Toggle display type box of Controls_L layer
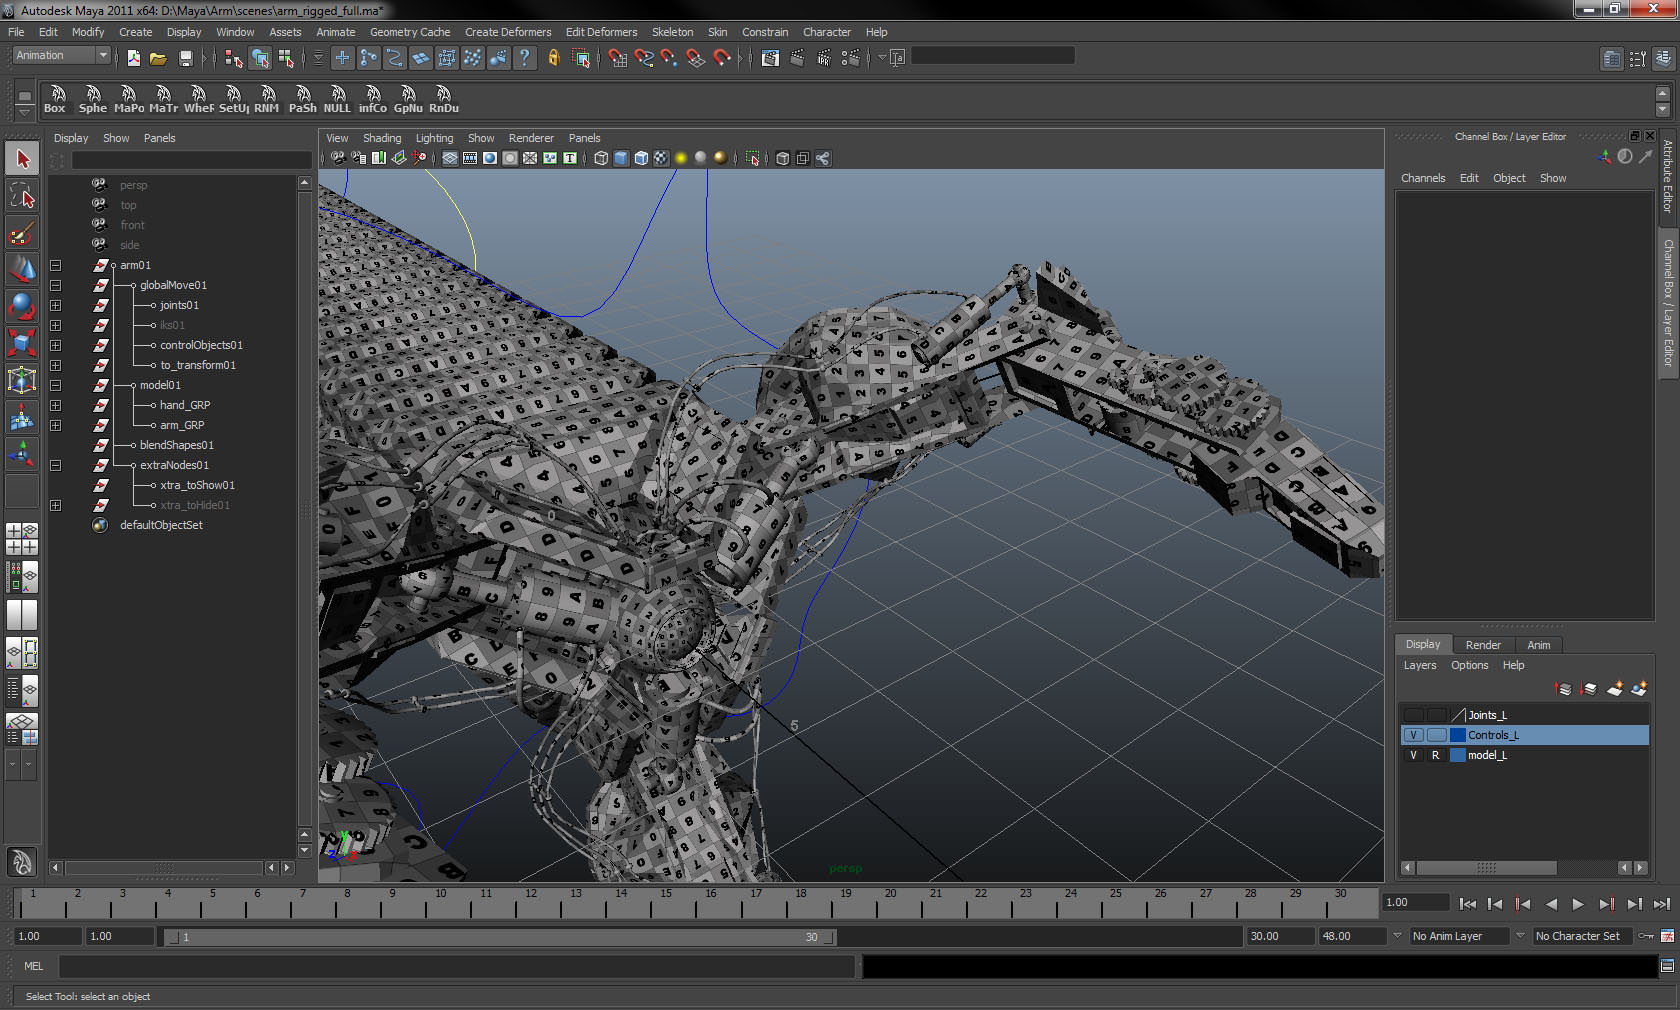This screenshot has width=1680, height=1010. tap(1436, 735)
